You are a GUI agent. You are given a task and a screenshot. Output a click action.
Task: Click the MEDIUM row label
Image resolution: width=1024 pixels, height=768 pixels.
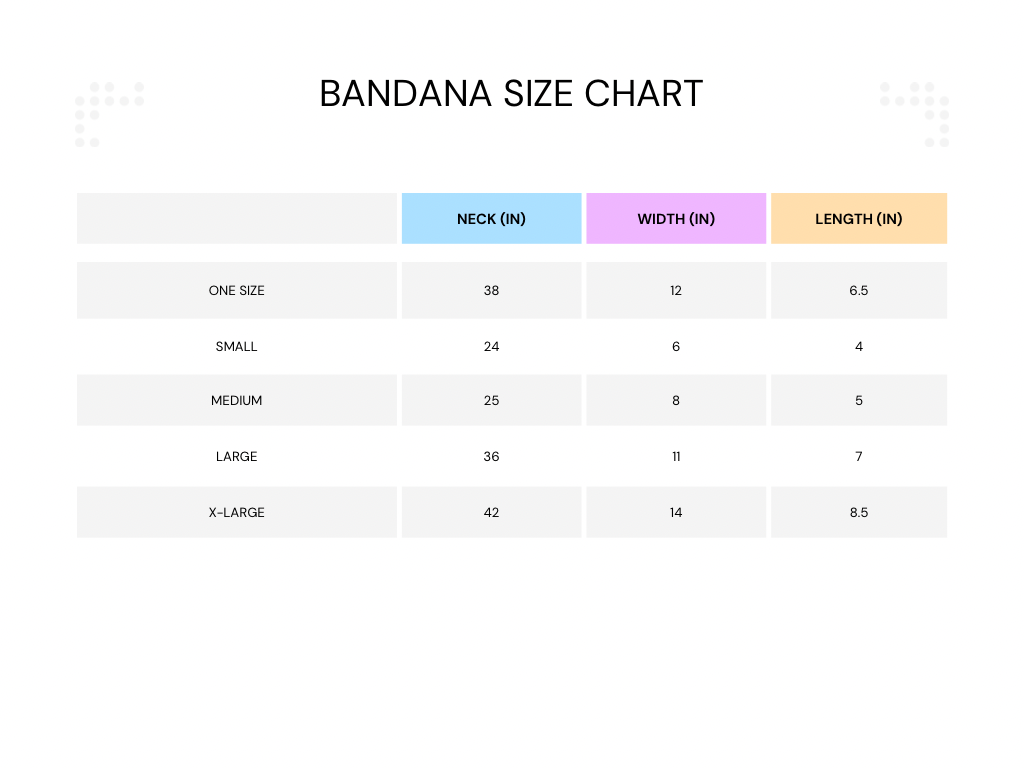point(237,401)
